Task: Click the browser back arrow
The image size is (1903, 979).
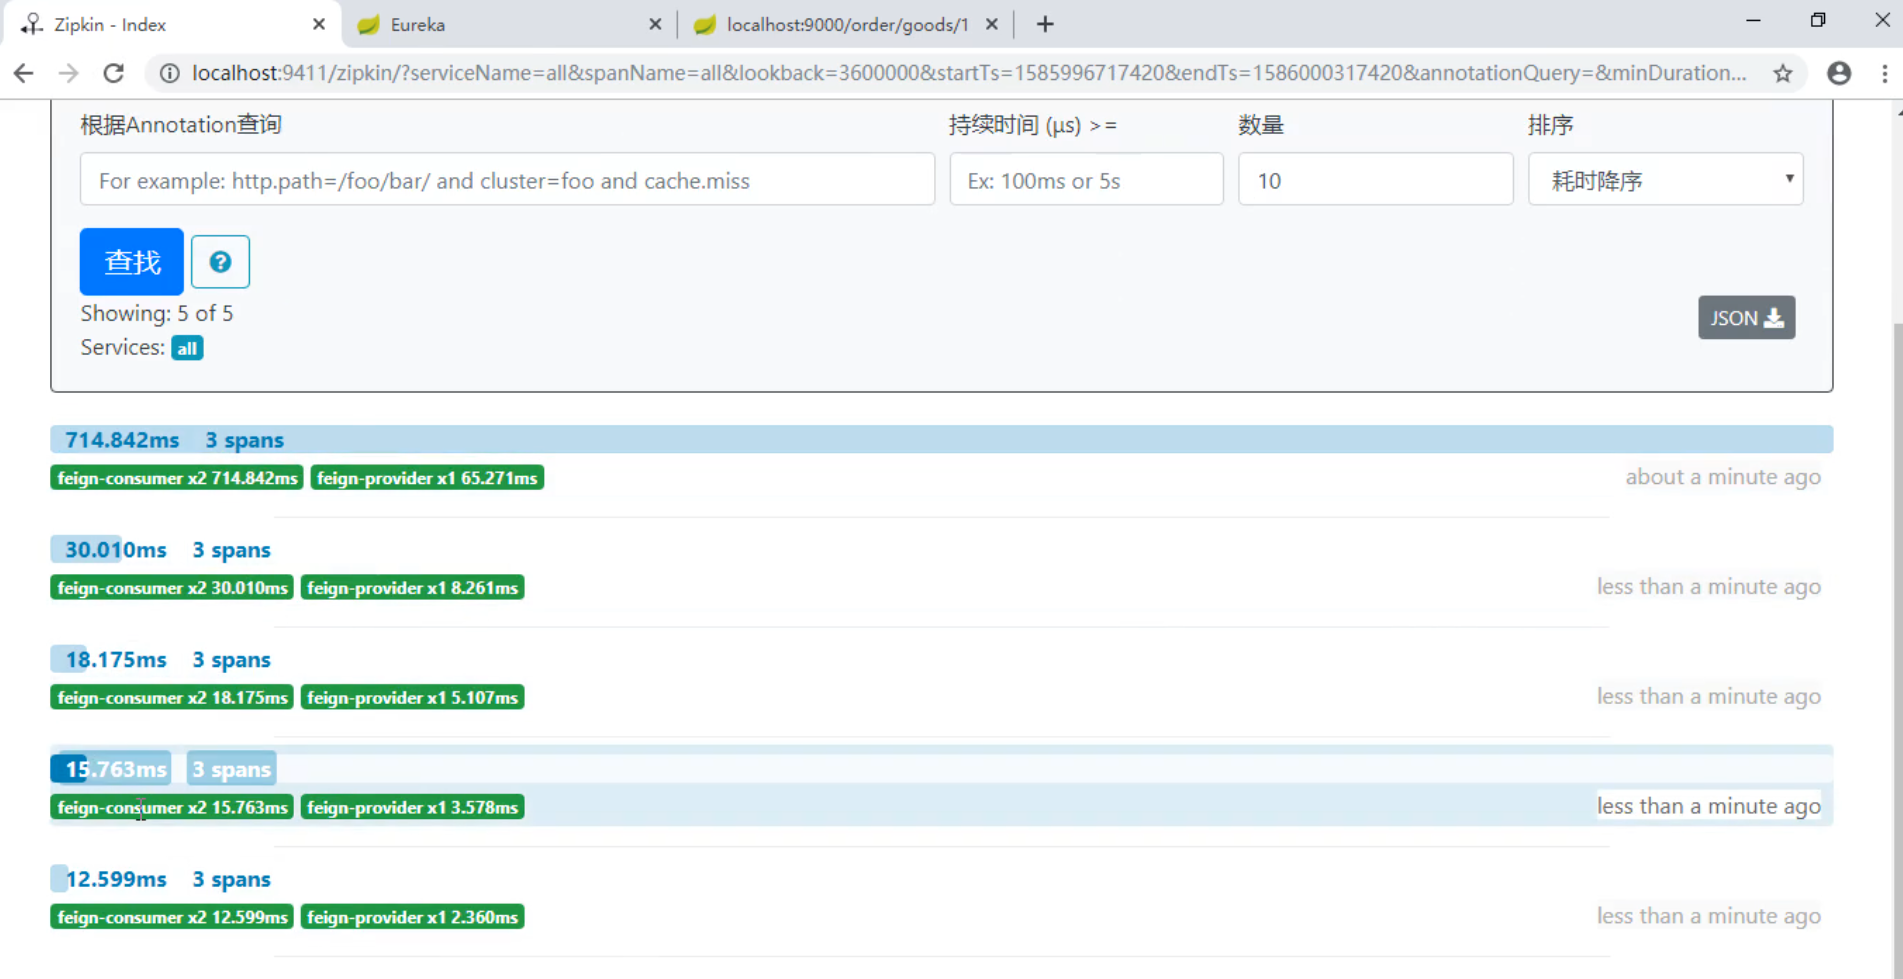Action: (x=24, y=73)
